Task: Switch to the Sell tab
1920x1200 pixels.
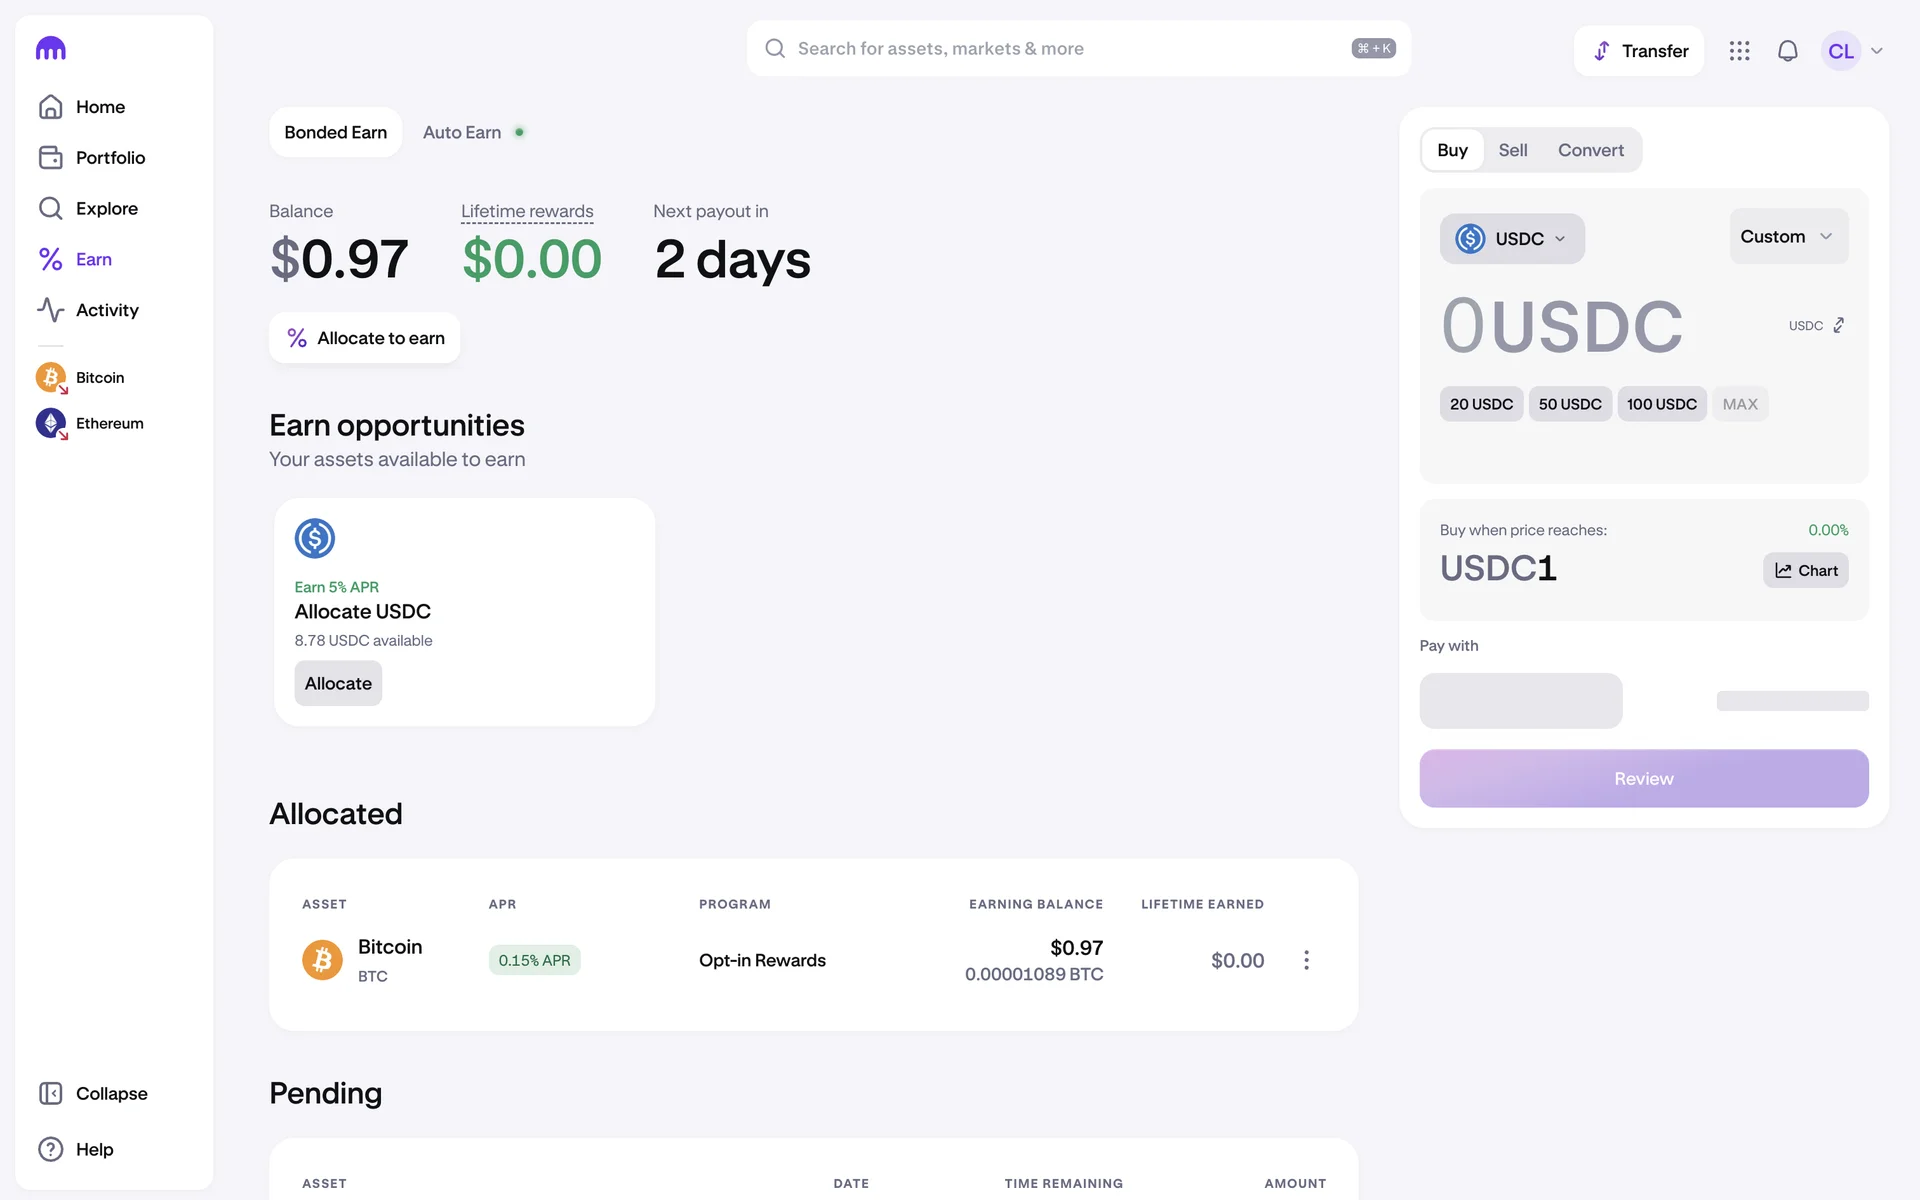Action: (x=1512, y=150)
